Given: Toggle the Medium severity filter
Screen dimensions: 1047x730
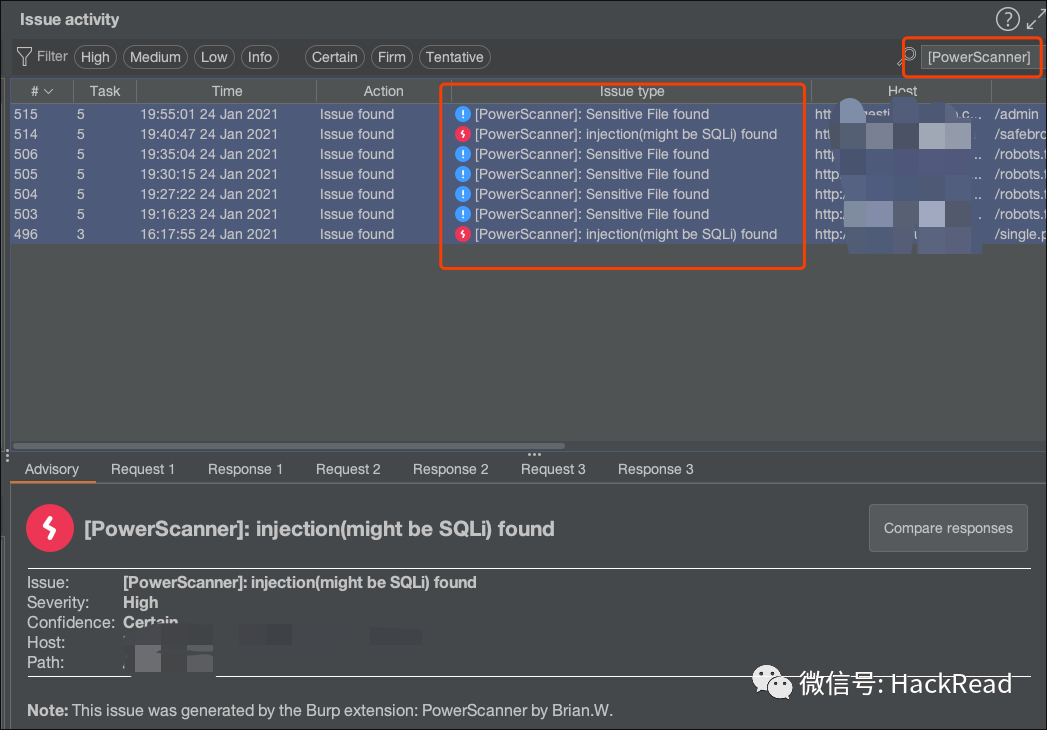Looking at the screenshot, I should pyautogui.click(x=155, y=57).
